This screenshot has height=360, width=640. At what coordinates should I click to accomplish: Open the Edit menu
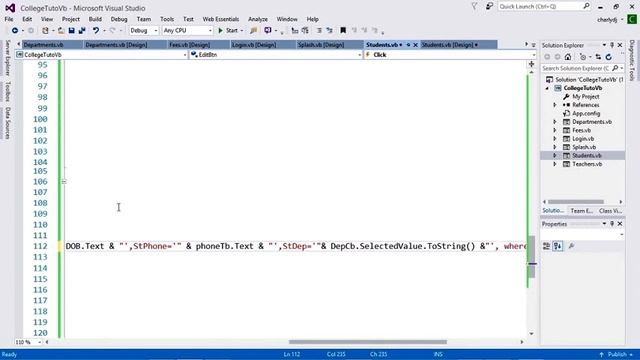(x=27, y=19)
